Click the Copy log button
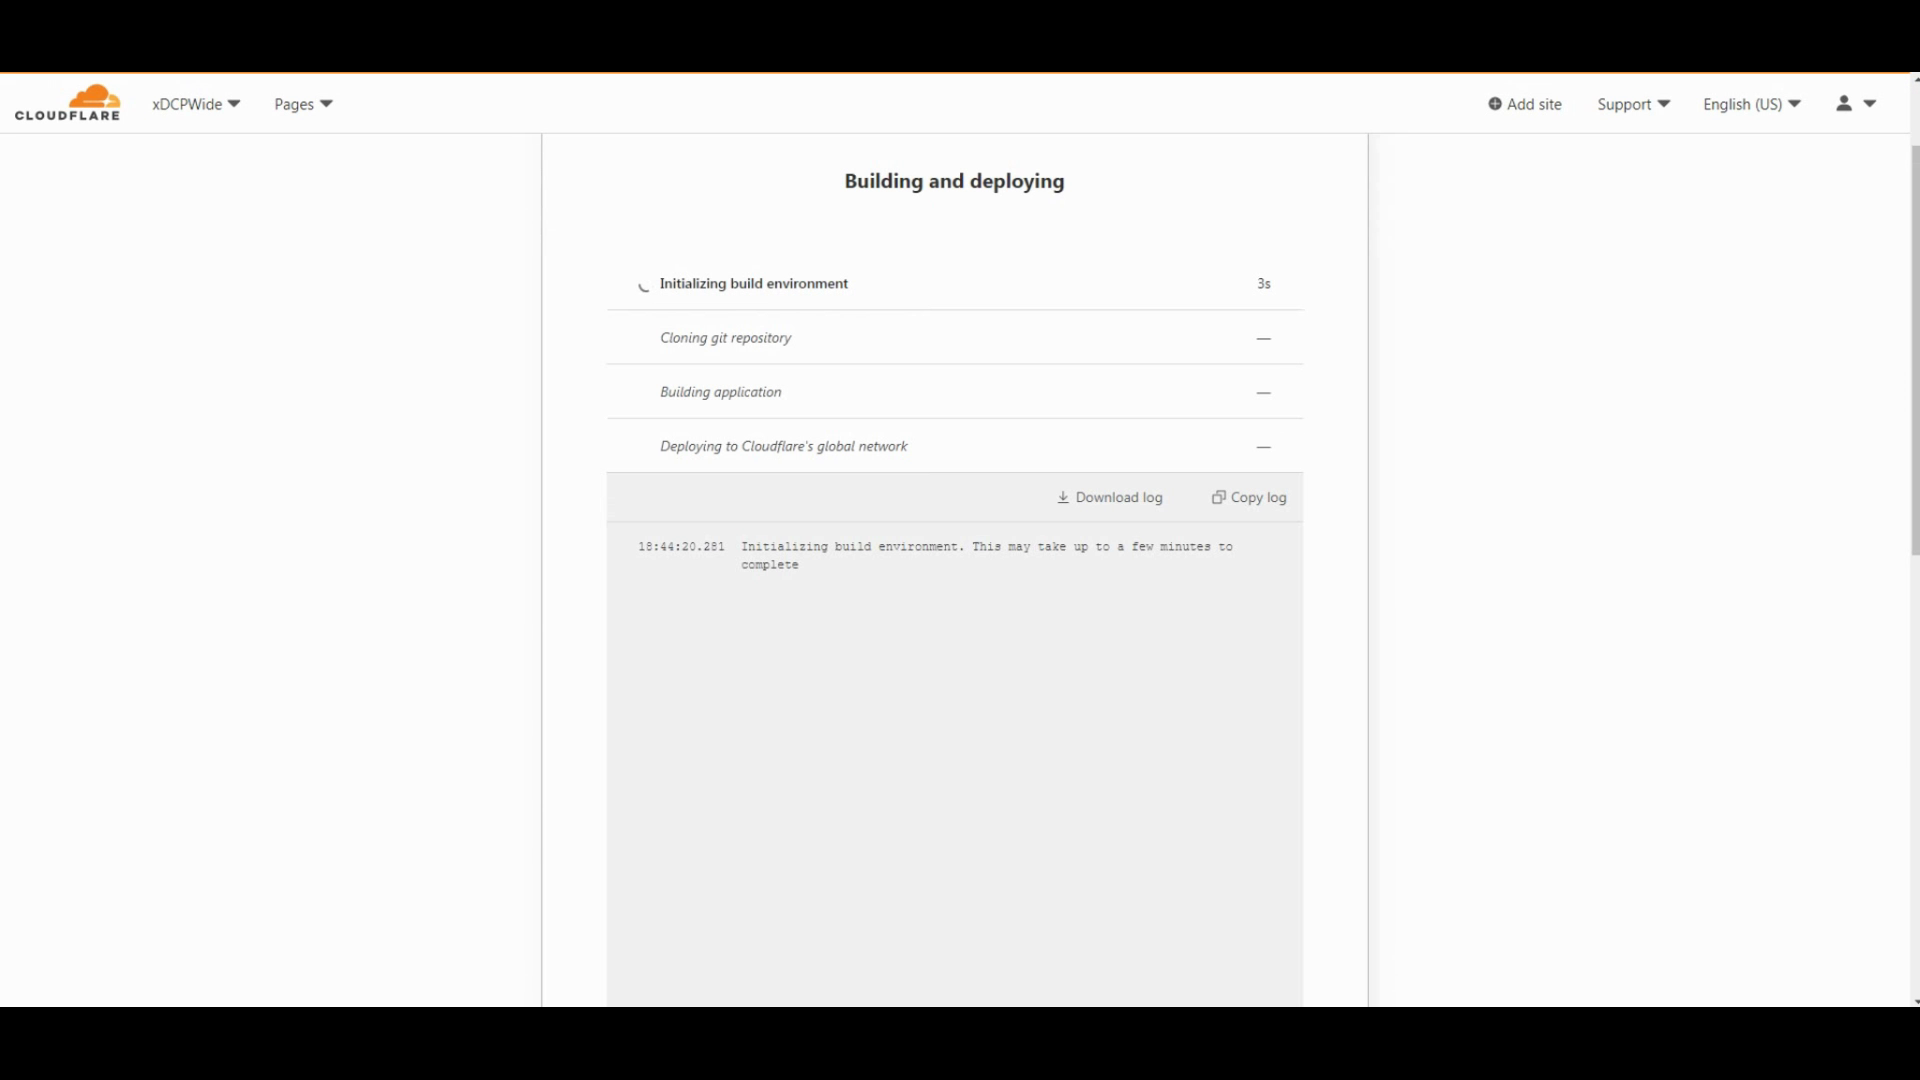The height and width of the screenshot is (1080, 1920). (x=1258, y=498)
